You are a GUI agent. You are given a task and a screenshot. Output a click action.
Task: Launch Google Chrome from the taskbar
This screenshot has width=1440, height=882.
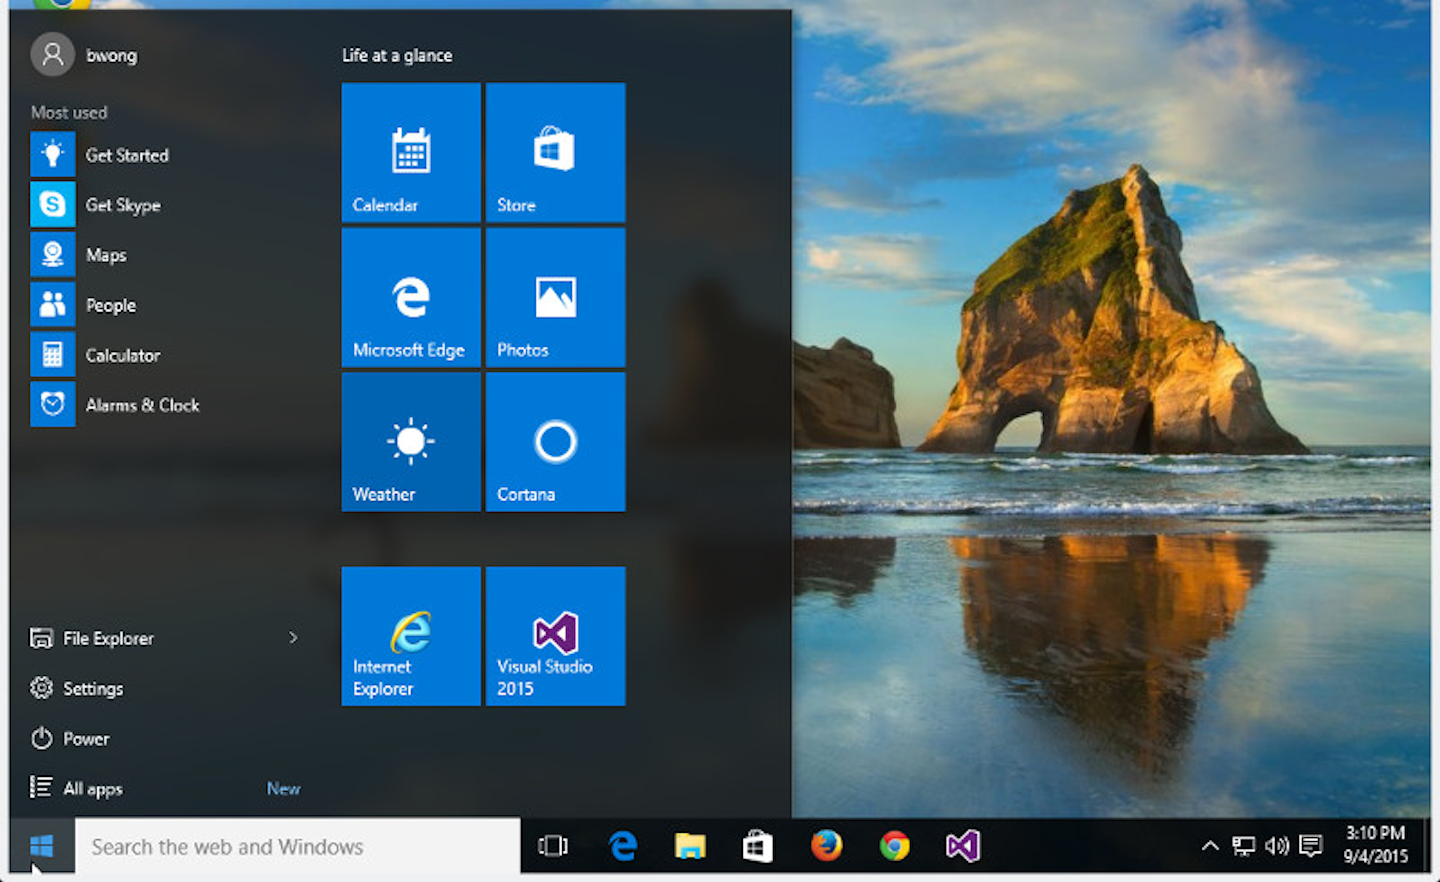[894, 846]
